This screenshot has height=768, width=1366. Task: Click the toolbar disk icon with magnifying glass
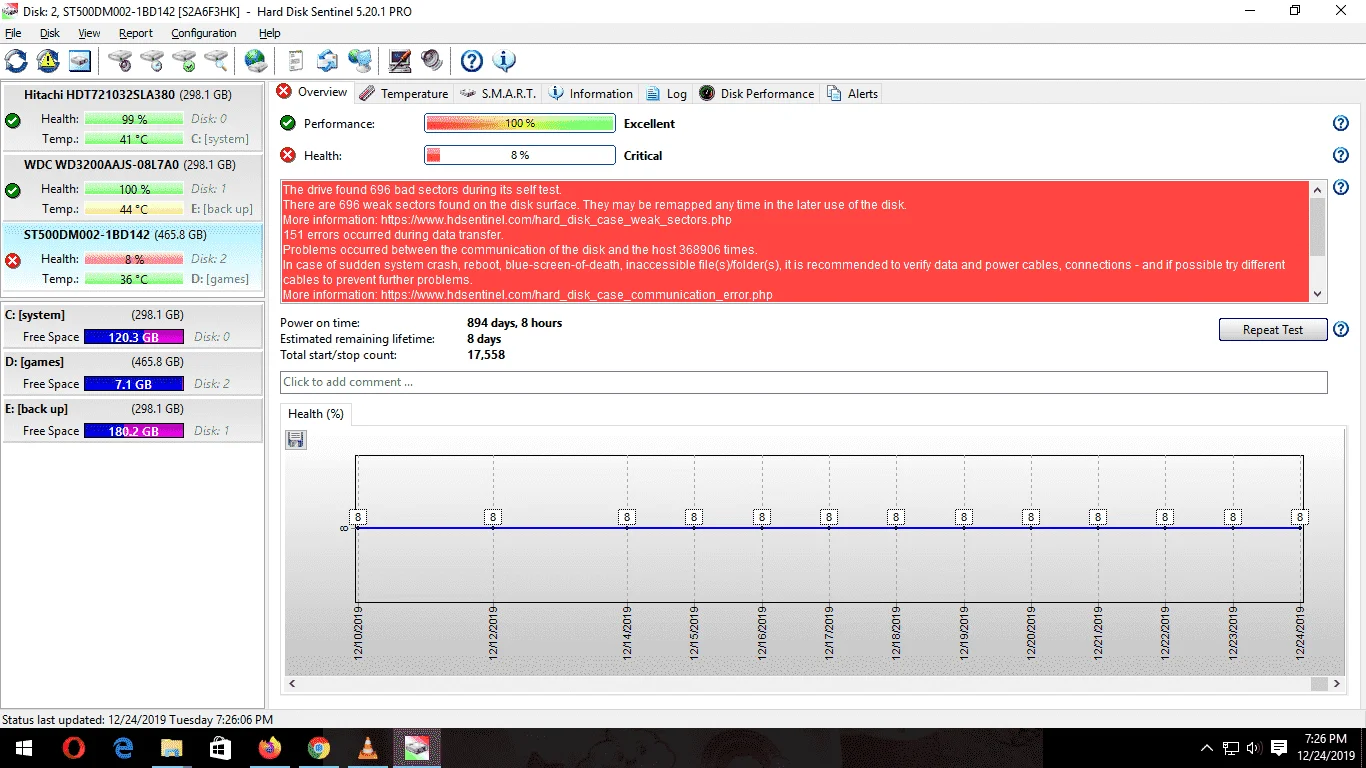pos(216,61)
